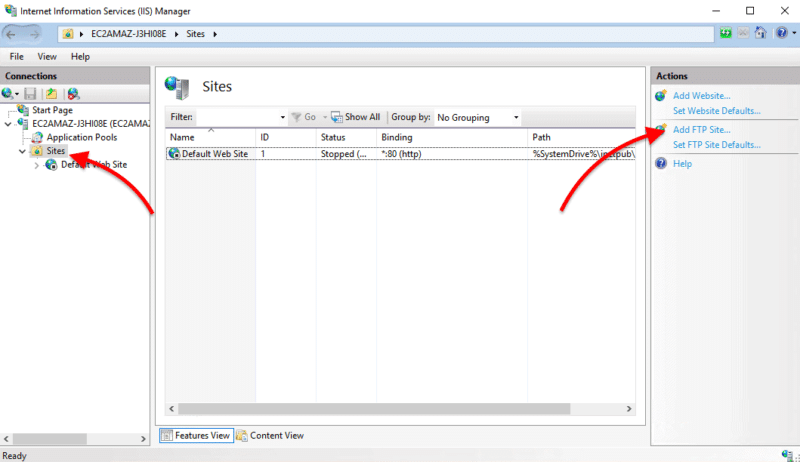
Task: Click the Delete connection icon
Action: [74, 94]
